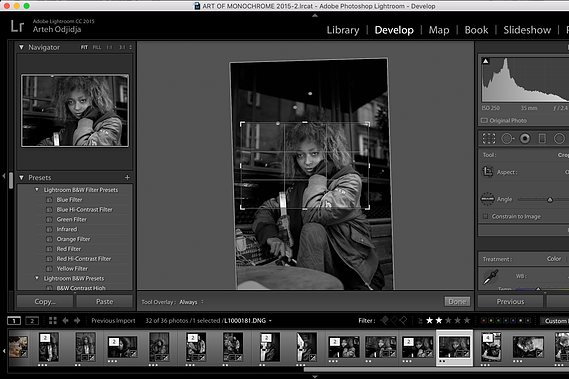Click catalog document icon in title bar
The height and width of the screenshot is (379, 569).
point(197,6)
